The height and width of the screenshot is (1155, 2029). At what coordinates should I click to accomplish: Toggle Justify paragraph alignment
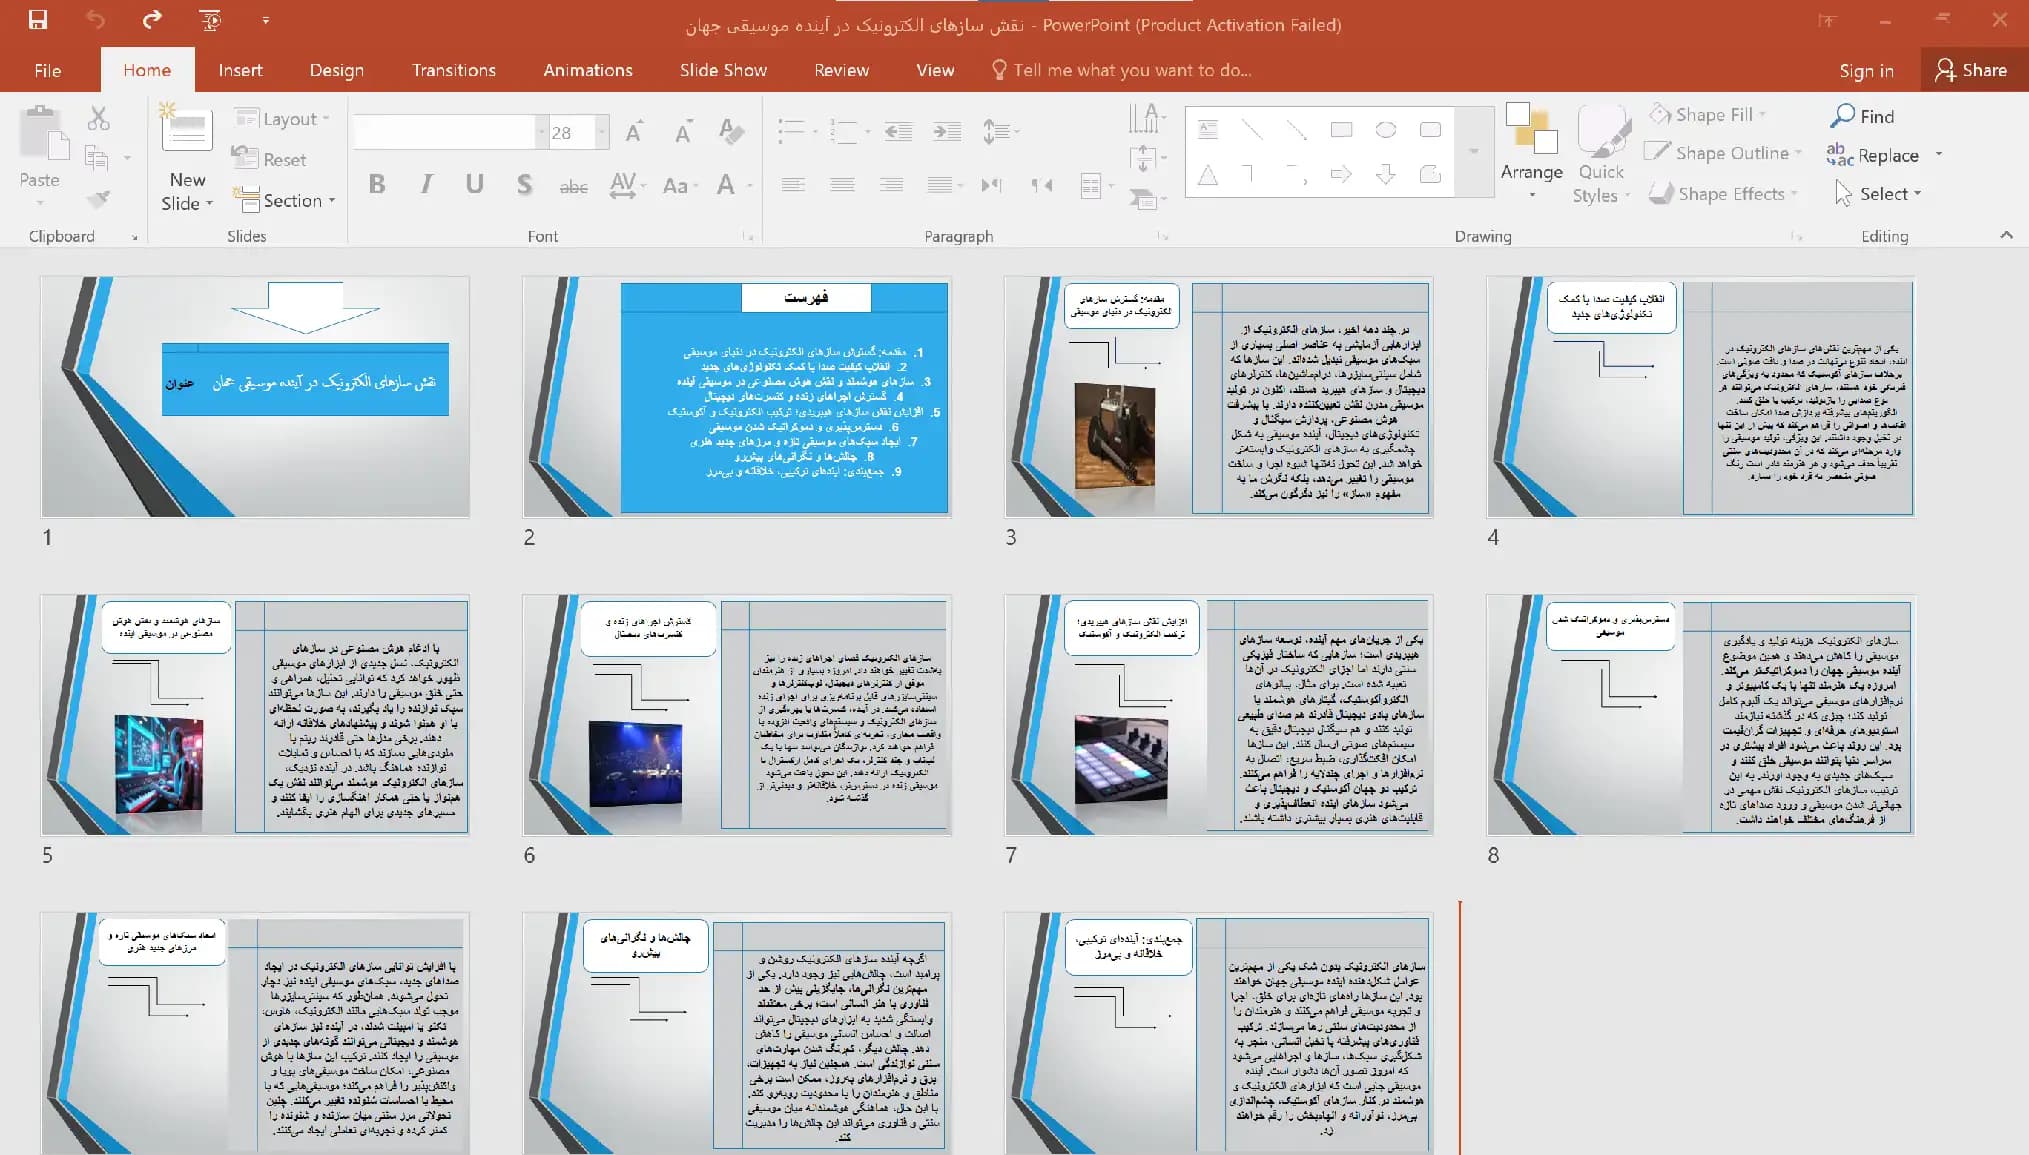(940, 184)
